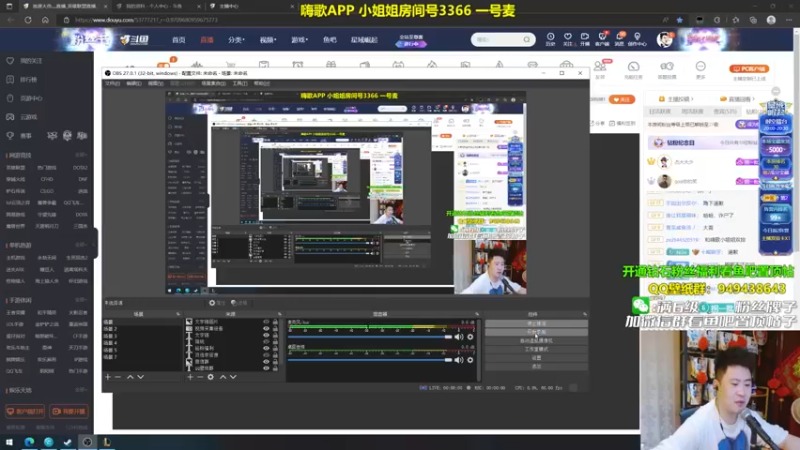The image size is (800, 450).
Task: Pop out the 混音器 dock using header icon
Action: click(477, 314)
